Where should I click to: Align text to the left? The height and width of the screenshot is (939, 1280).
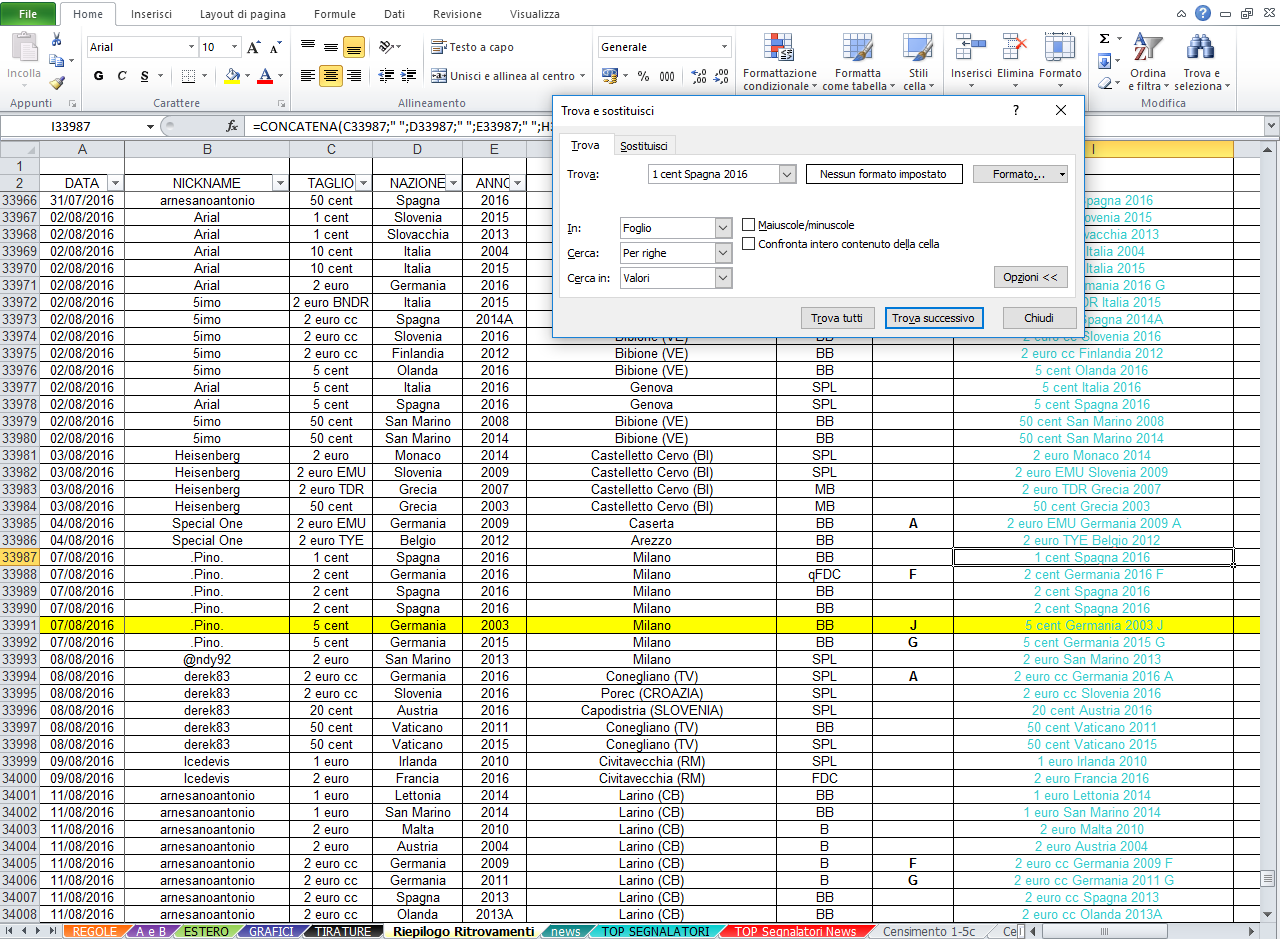coord(307,76)
